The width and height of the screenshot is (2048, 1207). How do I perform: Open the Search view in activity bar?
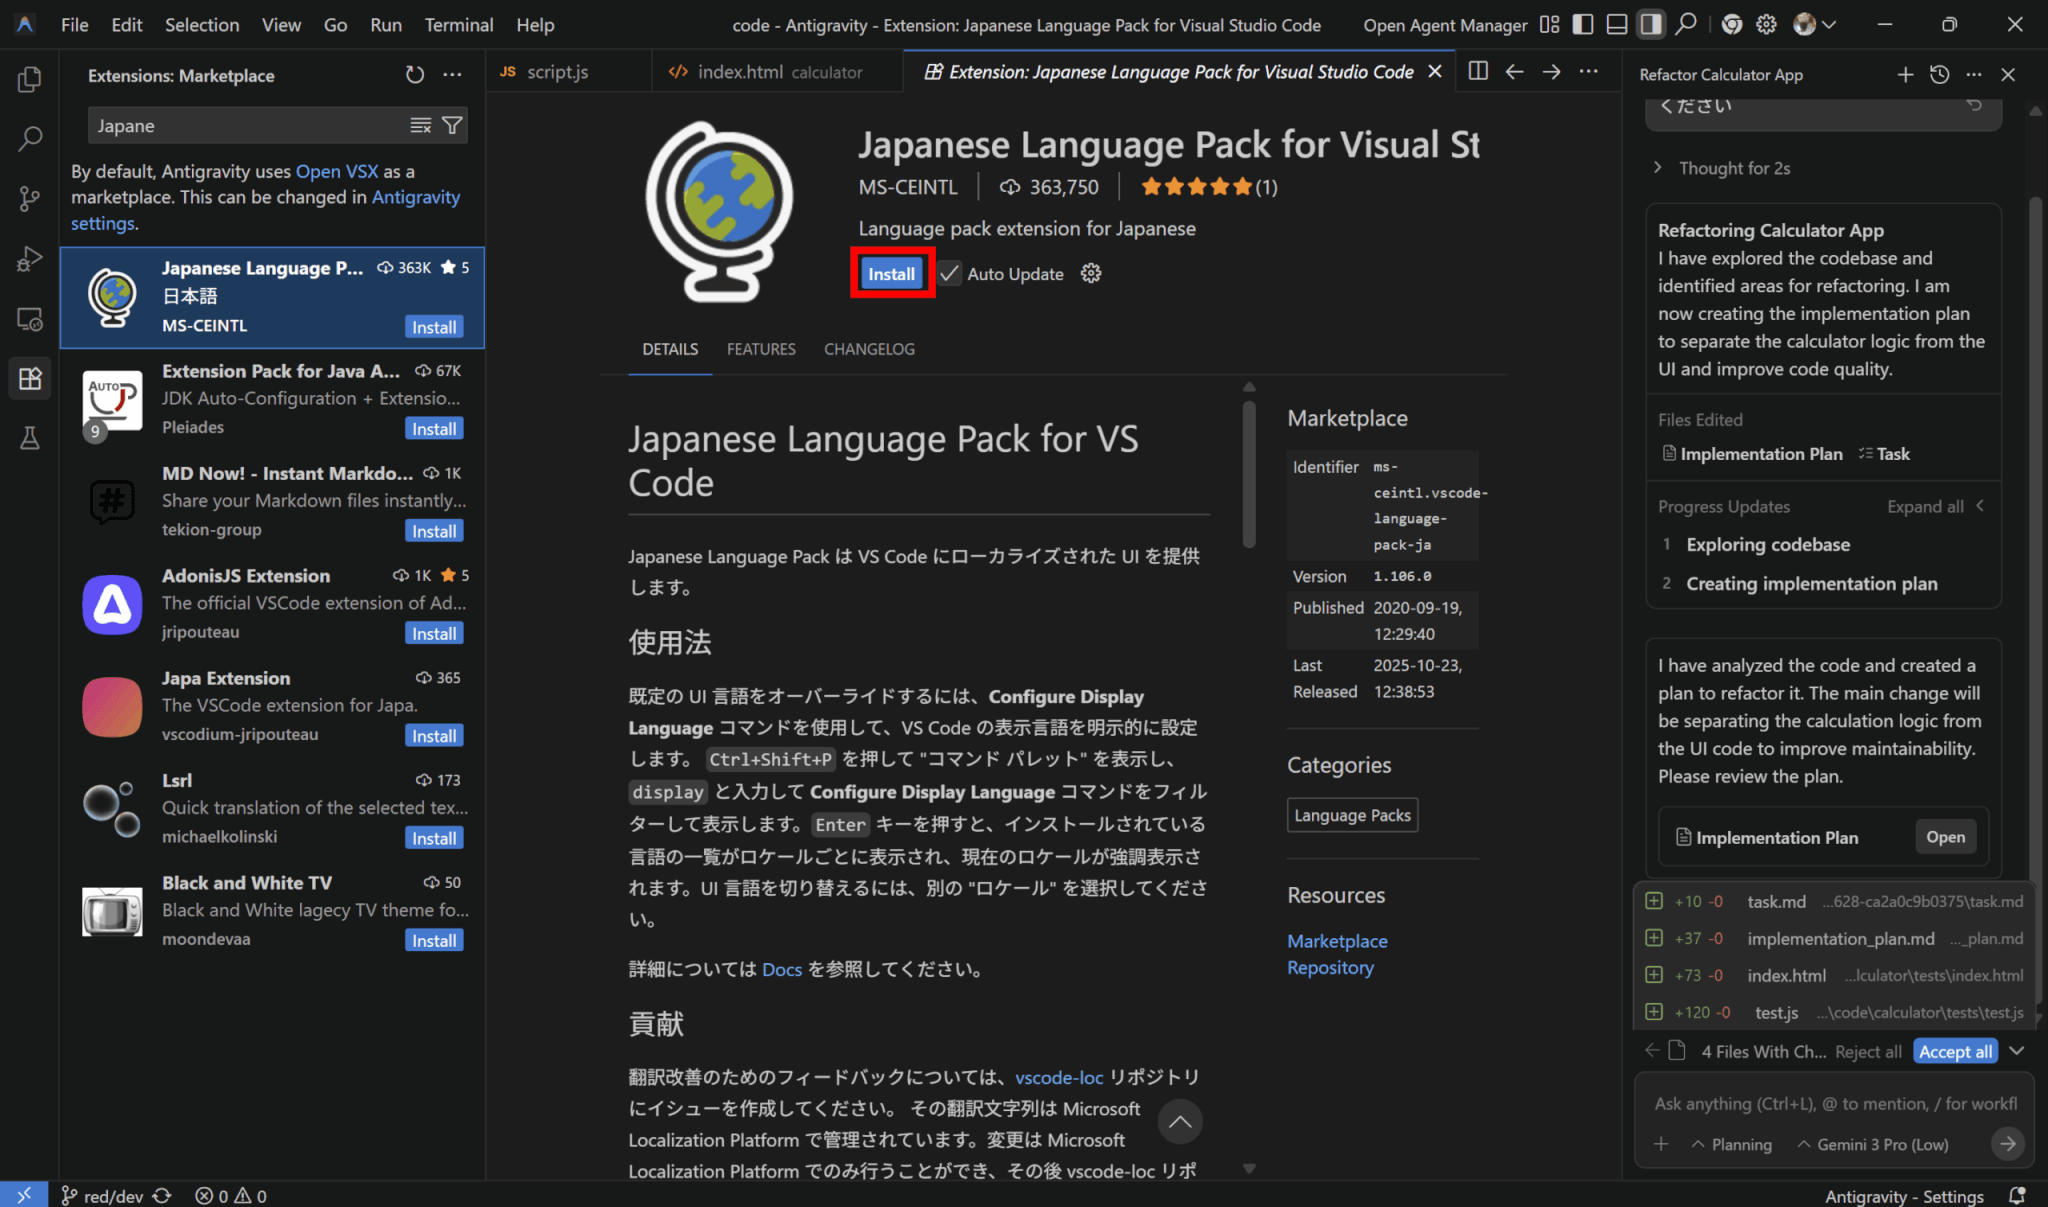coord(30,138)
